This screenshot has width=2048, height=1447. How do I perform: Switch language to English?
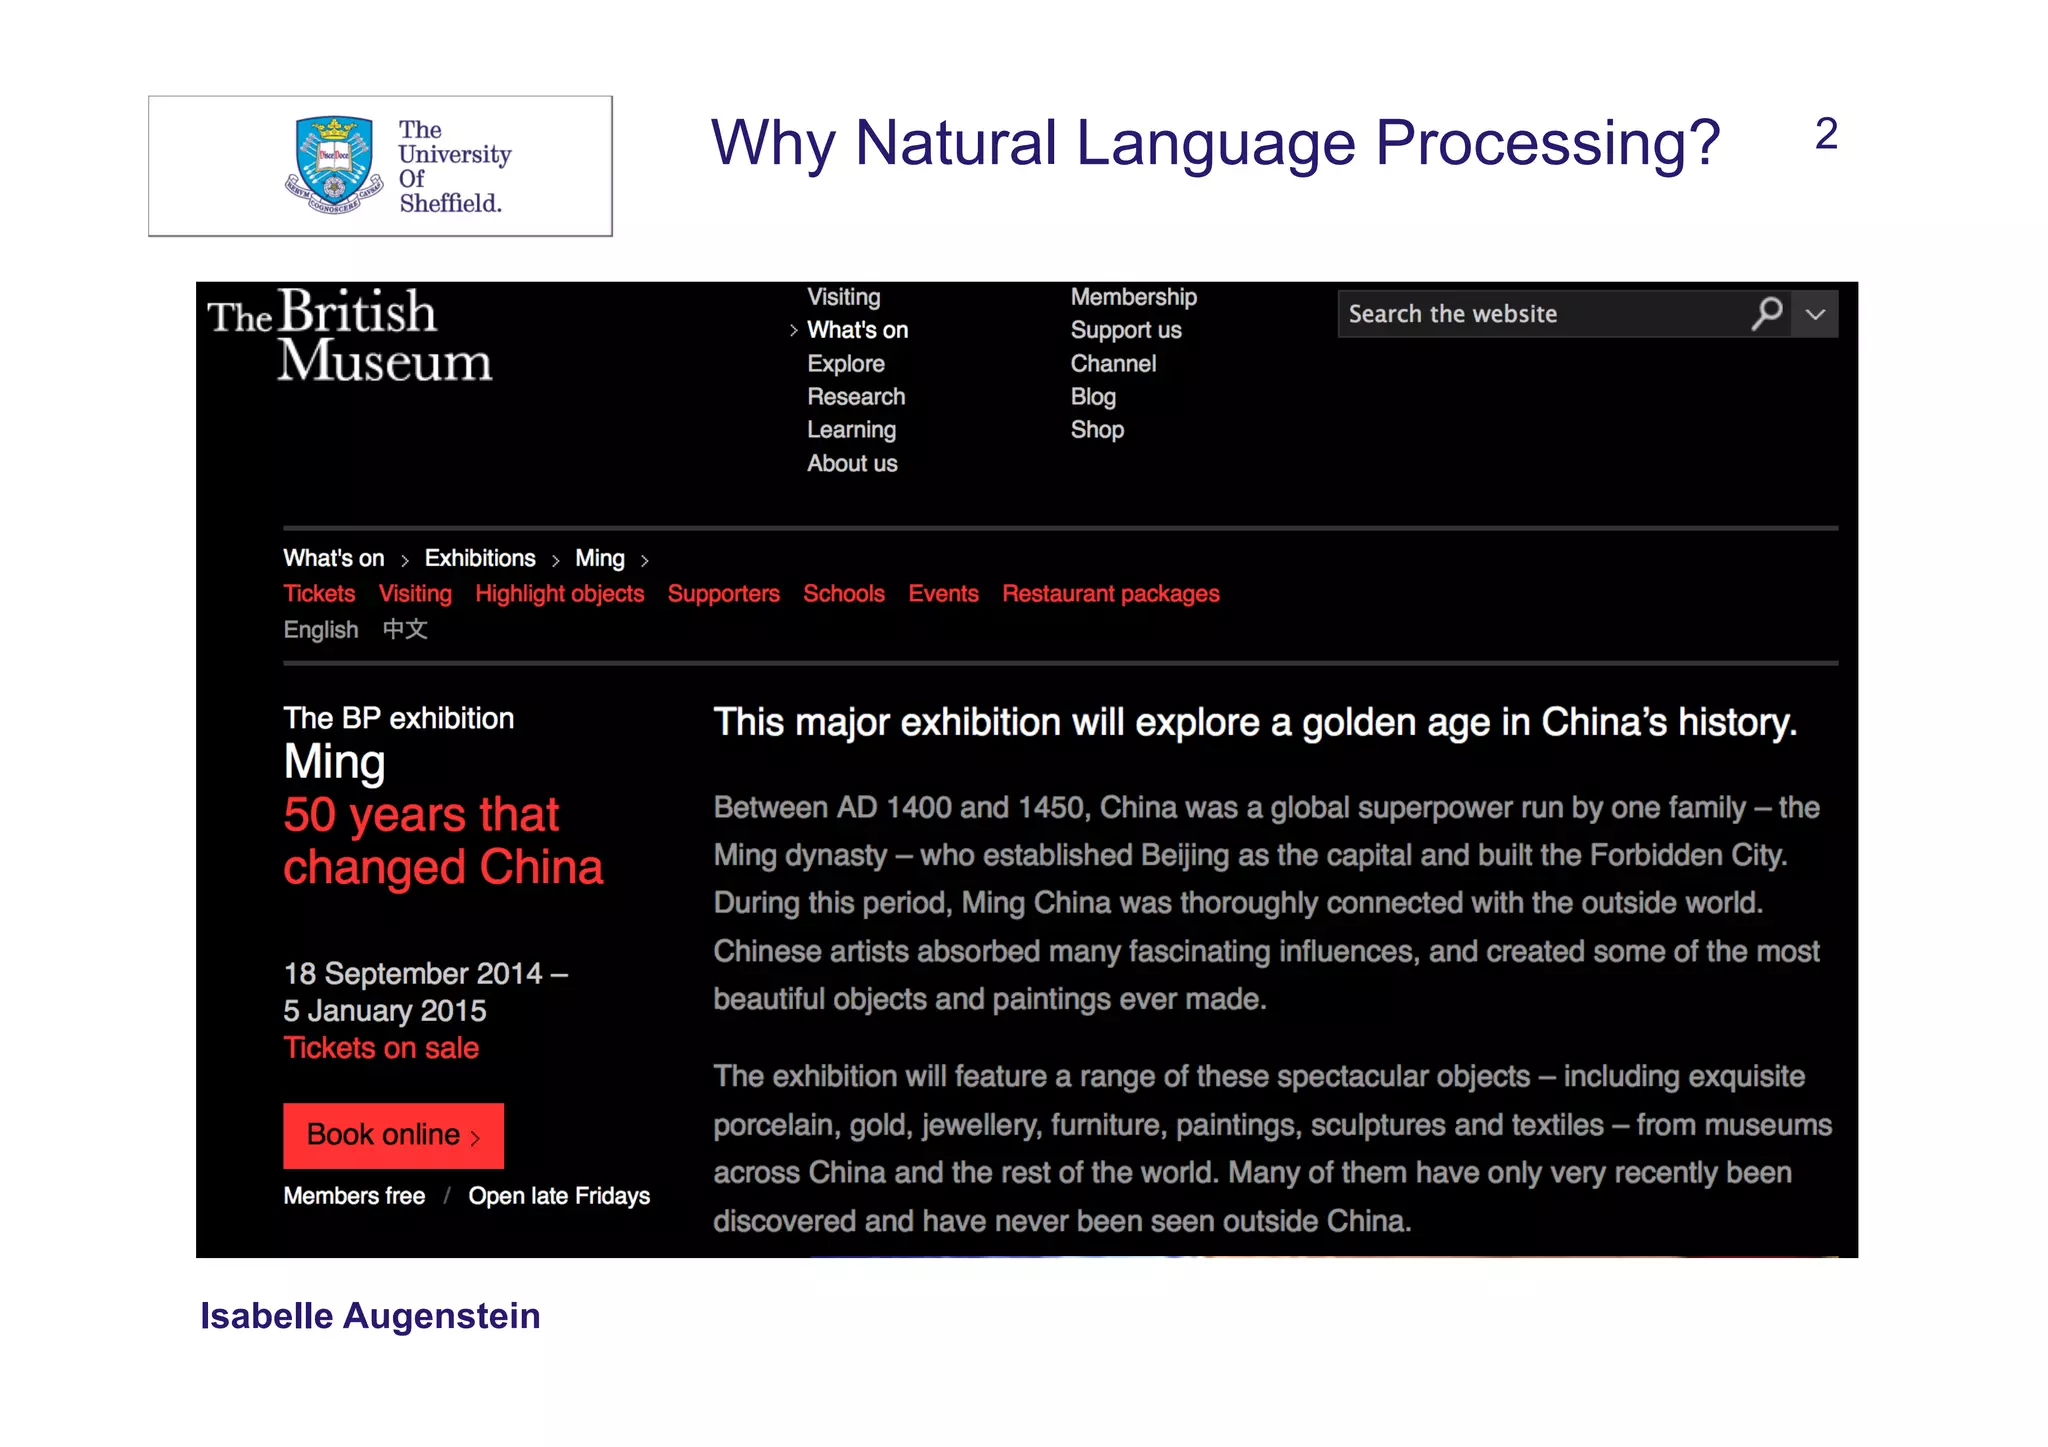(x=321, y=630)
